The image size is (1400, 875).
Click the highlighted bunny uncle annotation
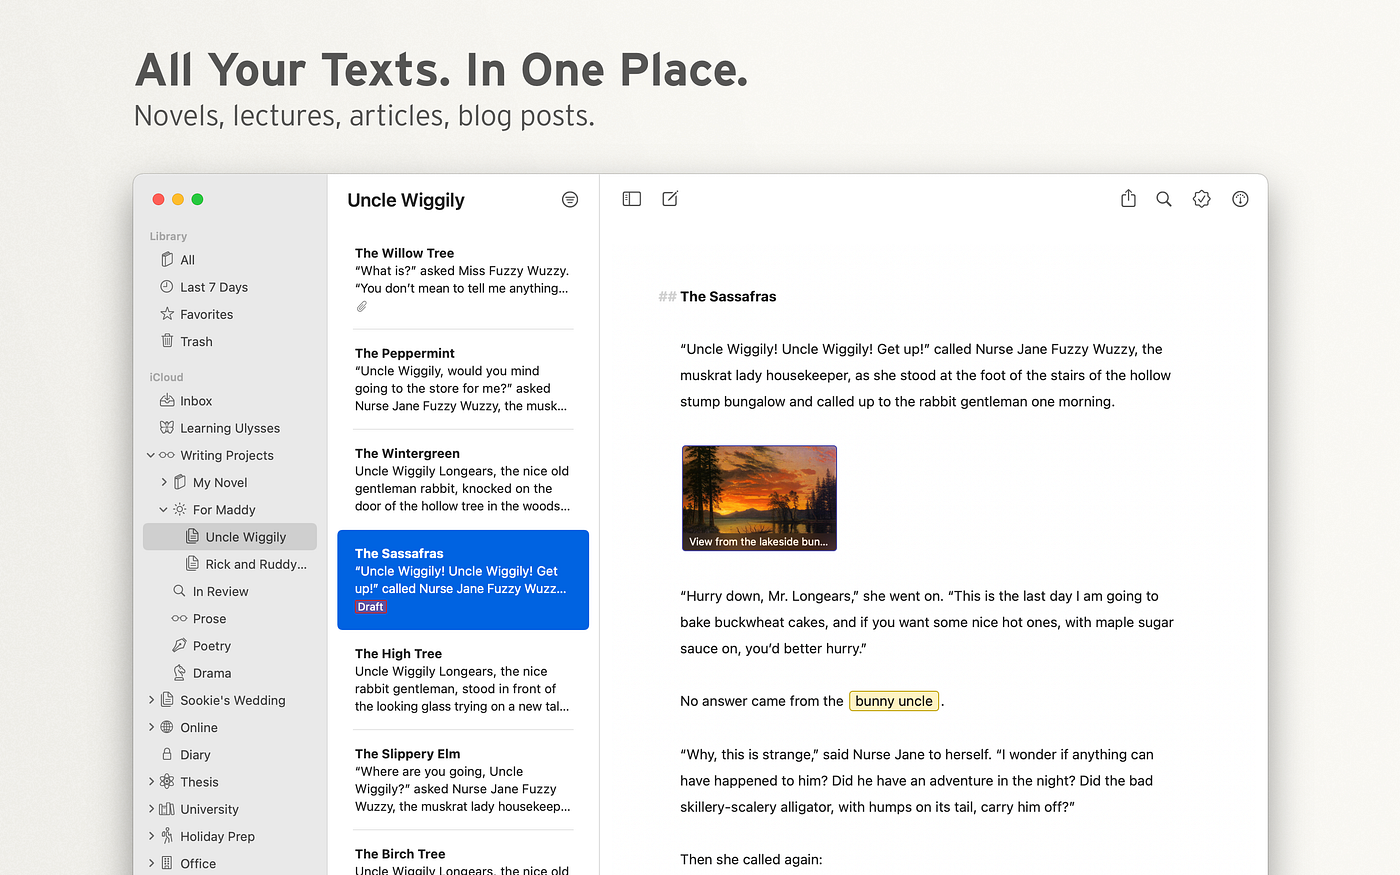coord(893,700)
